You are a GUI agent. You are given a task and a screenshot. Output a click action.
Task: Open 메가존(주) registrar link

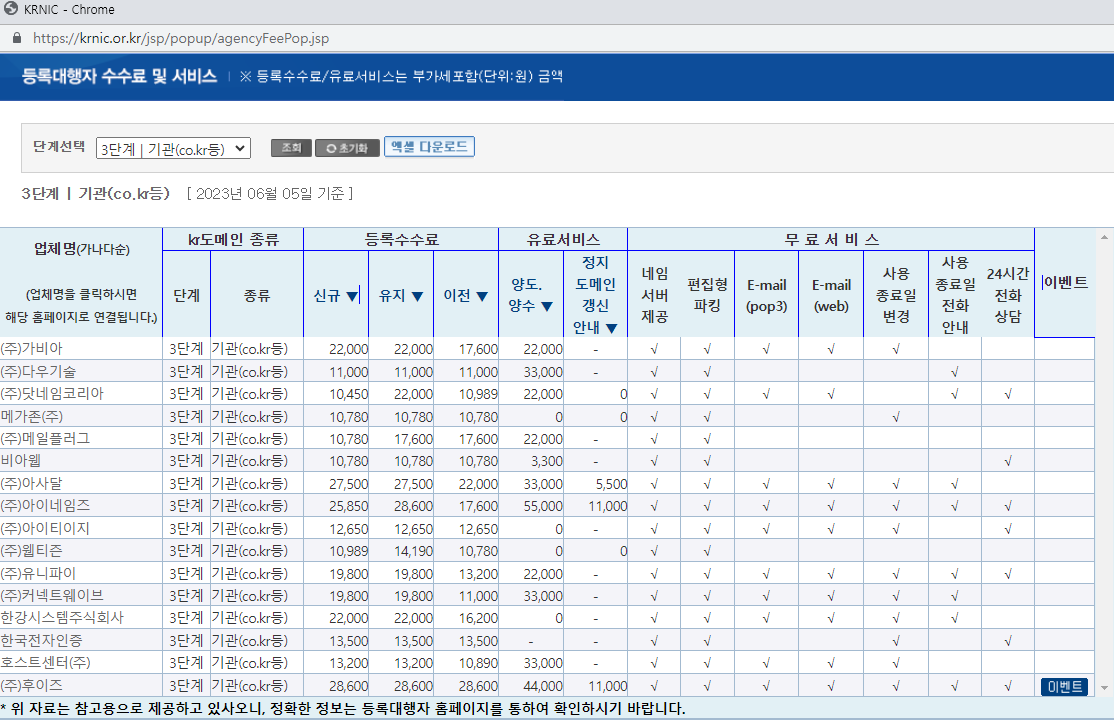(x=31, y=417)
